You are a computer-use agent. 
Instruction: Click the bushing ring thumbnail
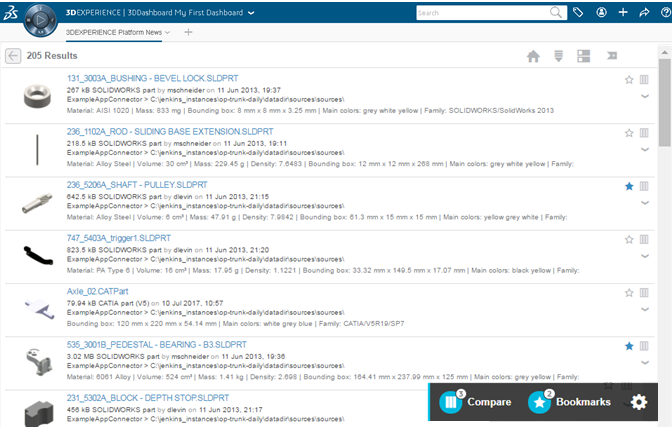tap(37, 96)
